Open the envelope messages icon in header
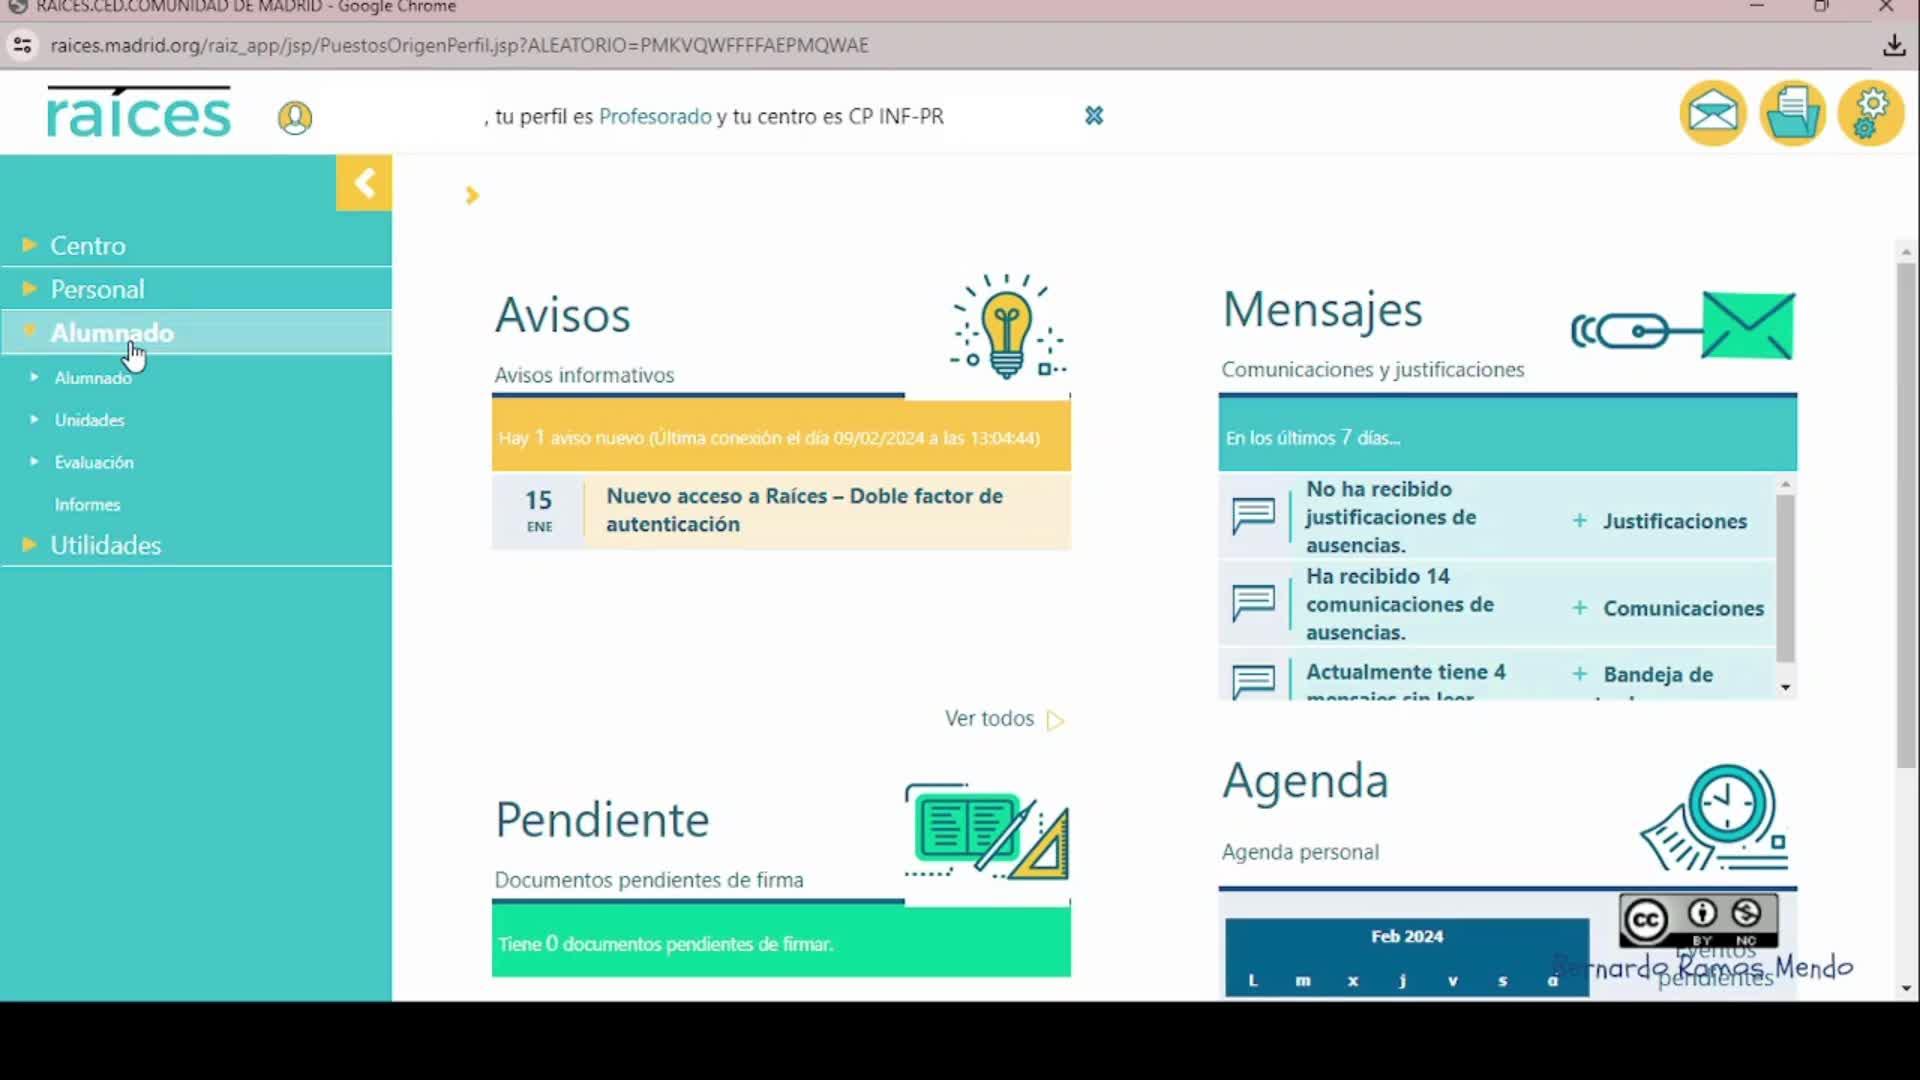This screenshot has width=1920, height=1080. (x=1712, y=113)
